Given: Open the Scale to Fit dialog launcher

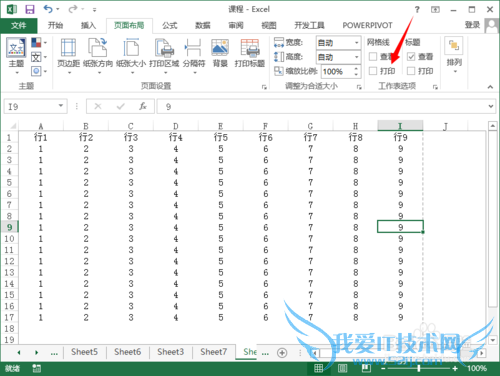Looking at the screenshot, I should [x=359, y=87].
